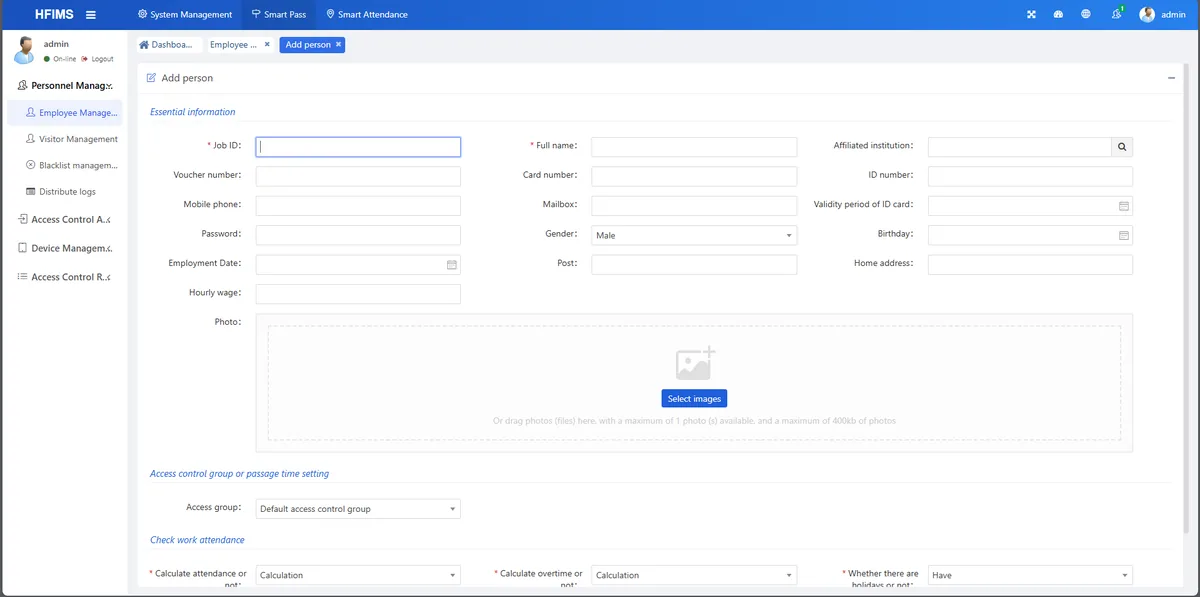Open calendar icon for Validity period of ID card
The image size is (1200, 597).
click(1123, 206)
